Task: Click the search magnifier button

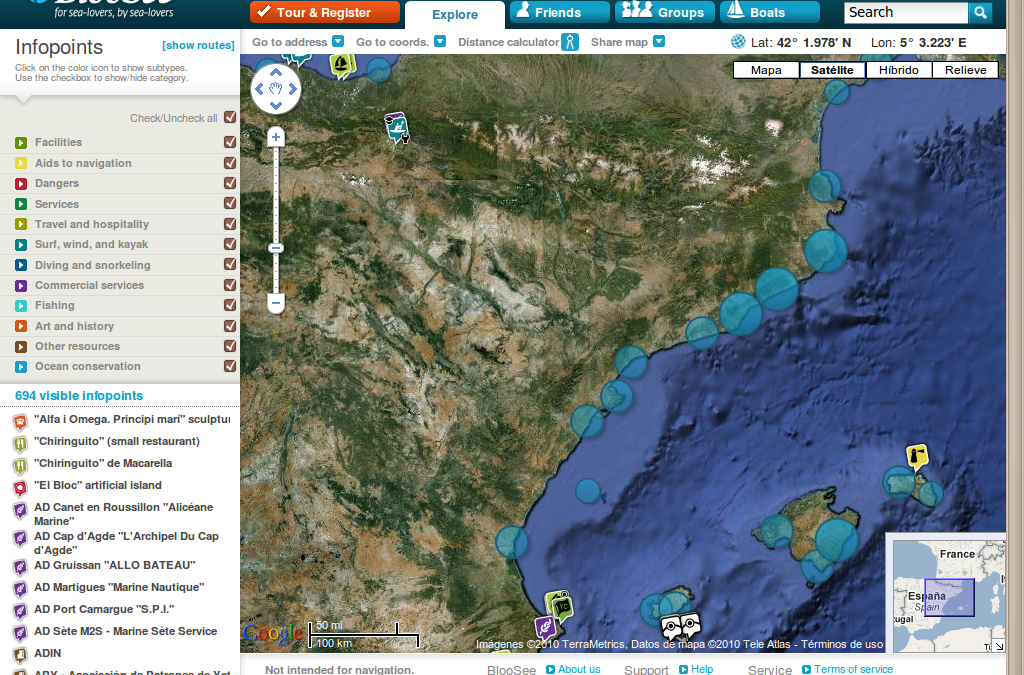Action: click(981, 13)
